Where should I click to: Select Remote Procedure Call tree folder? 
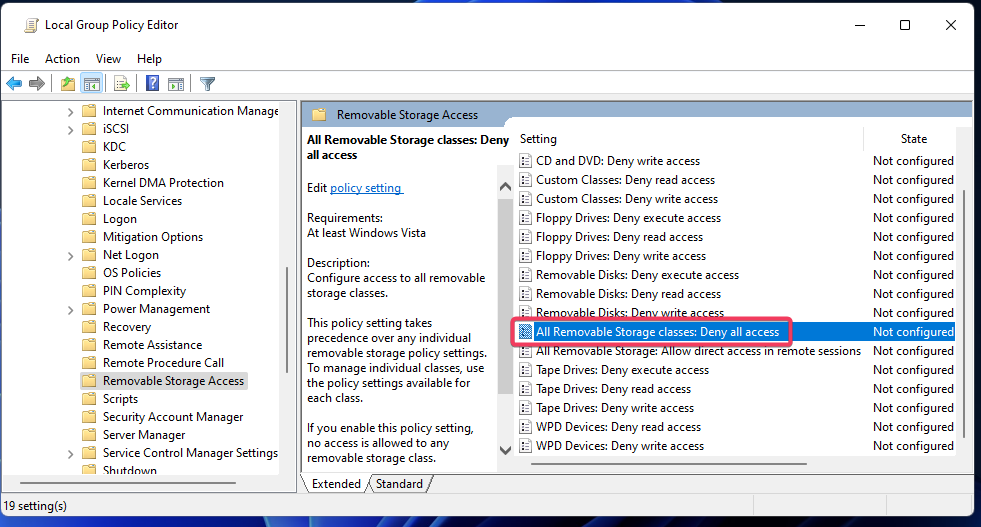163,363
